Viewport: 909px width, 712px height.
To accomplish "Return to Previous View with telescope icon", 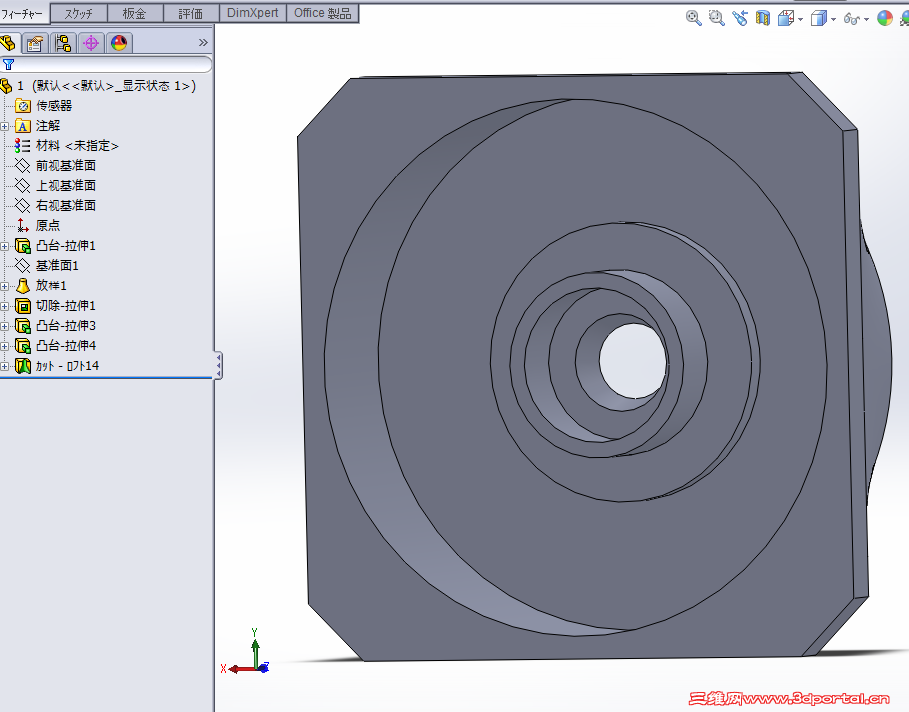I will point(740,18).
